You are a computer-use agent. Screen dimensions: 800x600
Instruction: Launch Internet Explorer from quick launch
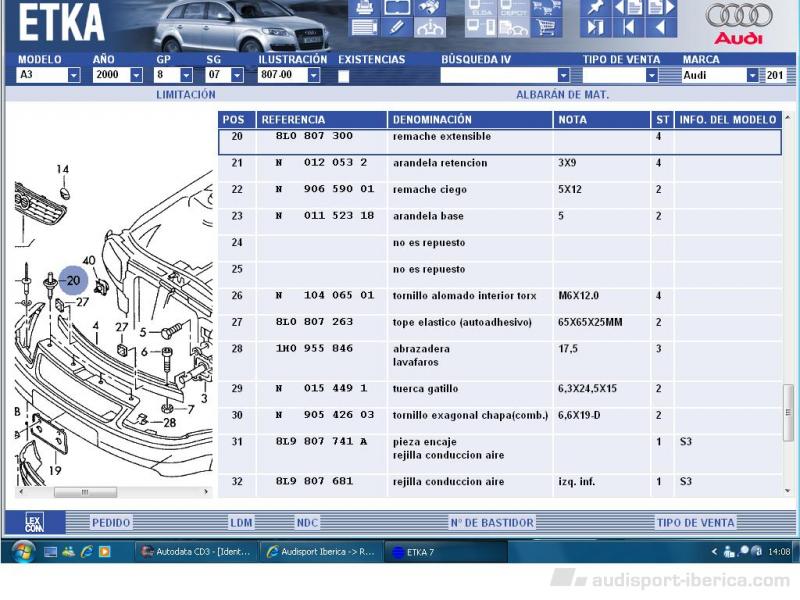[87, 552]
